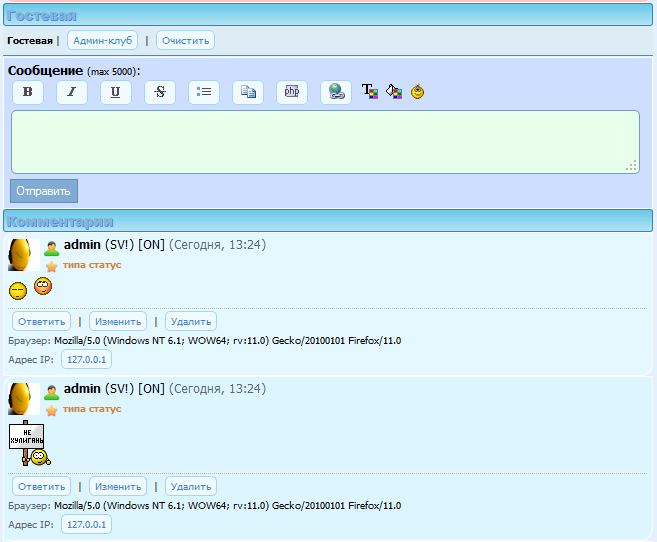This screenshot has width=657, height=542.
Task: Click the green user icon in first comment
Action: tap(52, 248)
